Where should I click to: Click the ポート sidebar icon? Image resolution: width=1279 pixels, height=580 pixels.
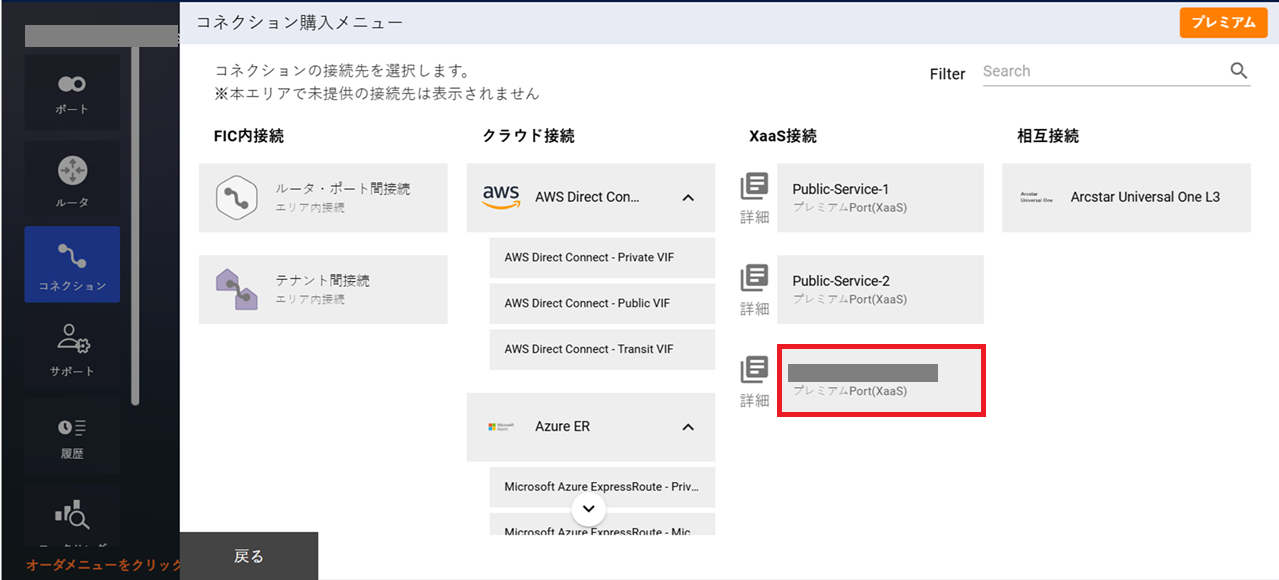point(72,92)
